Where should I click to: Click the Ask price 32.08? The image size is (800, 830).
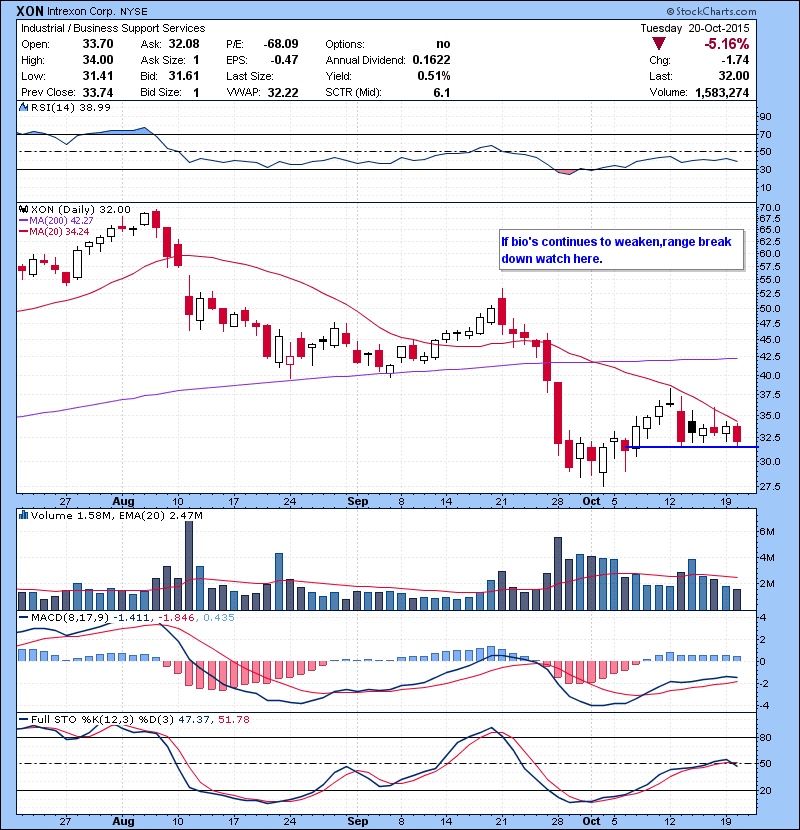click(x=184, y=44)
